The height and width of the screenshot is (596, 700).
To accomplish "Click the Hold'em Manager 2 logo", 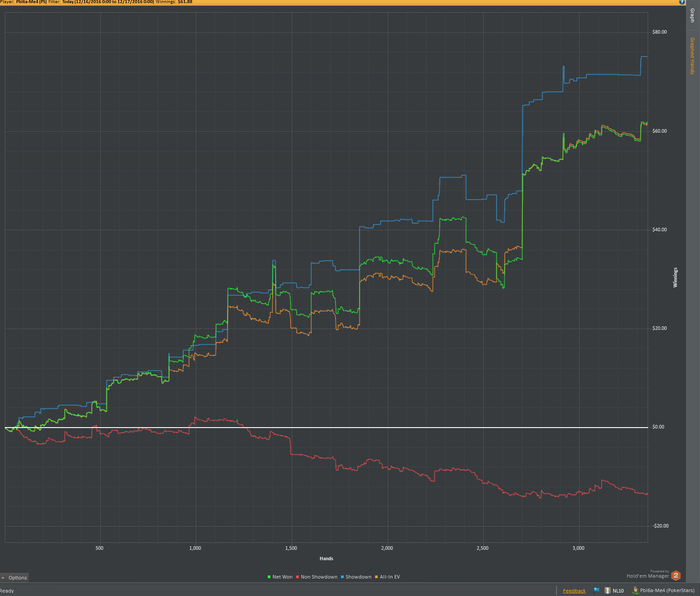I will click(676, 576).
